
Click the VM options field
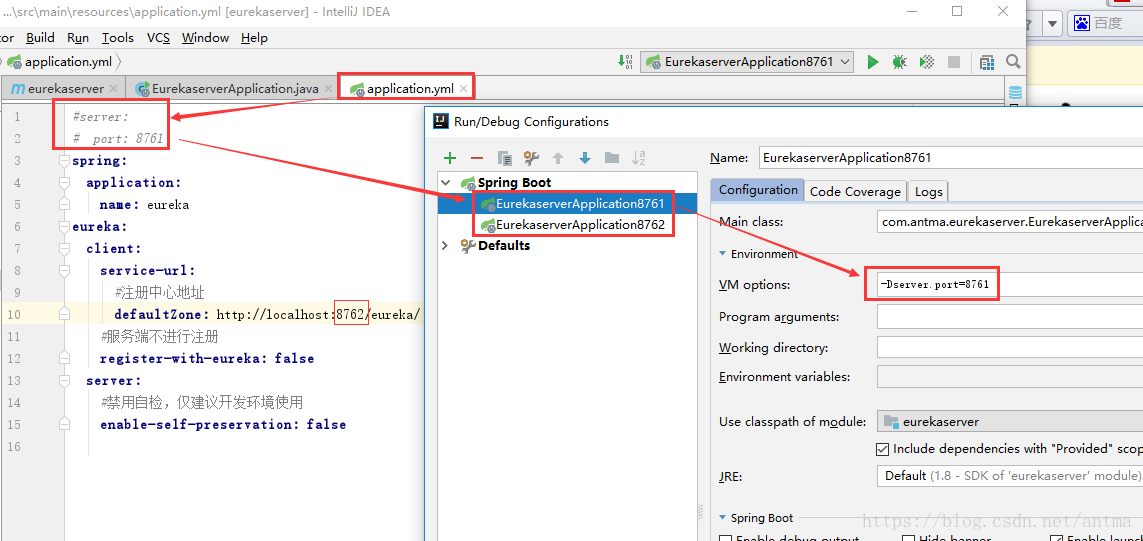[x=1010, y=284]
